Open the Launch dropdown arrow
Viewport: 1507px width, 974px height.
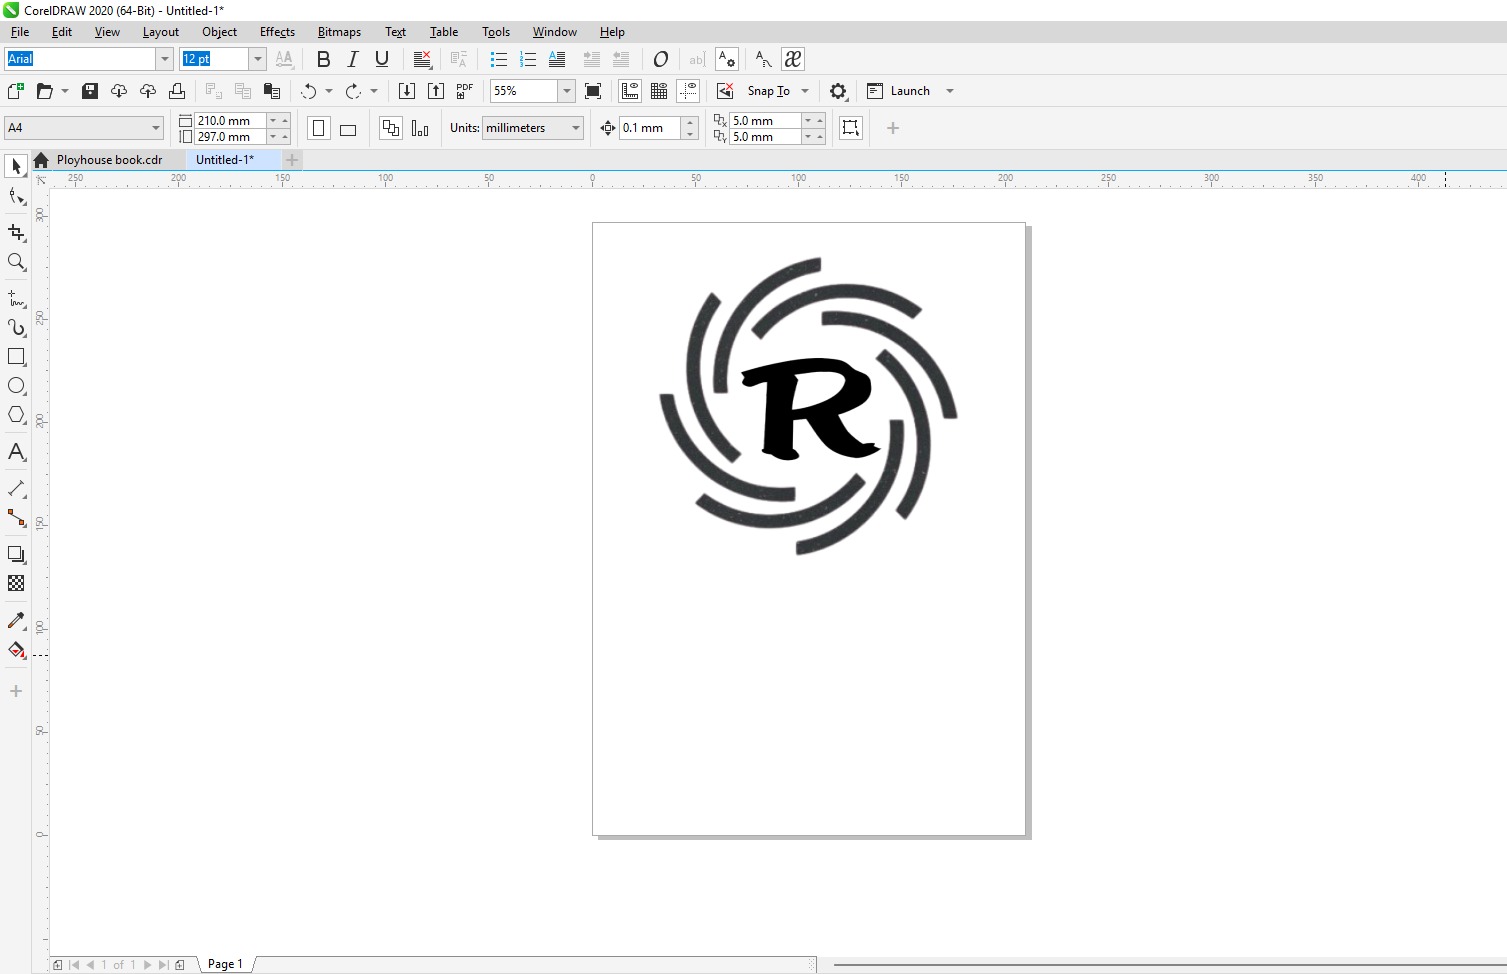950,91
